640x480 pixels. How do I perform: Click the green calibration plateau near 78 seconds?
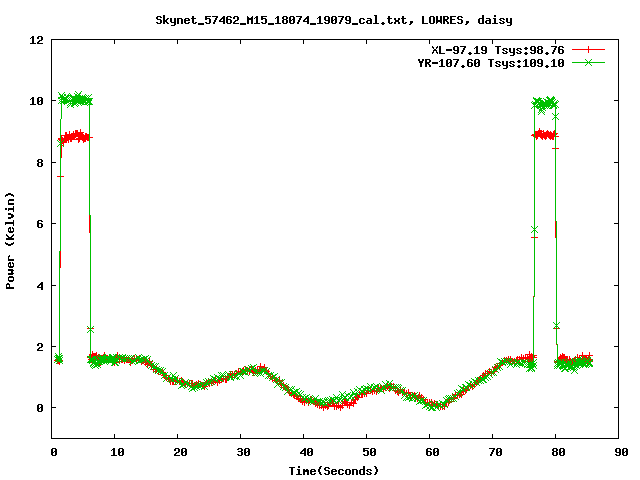point(545,104)
